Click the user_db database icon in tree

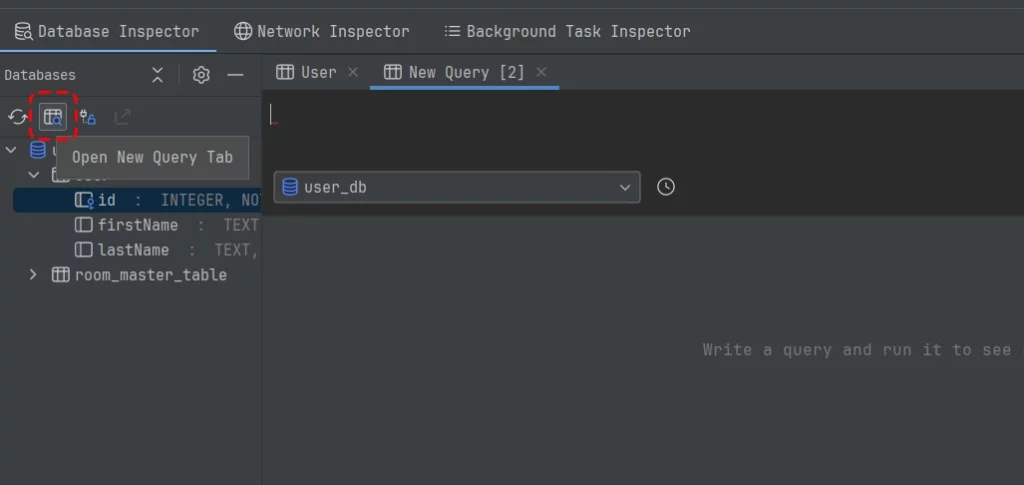[38, 150]
